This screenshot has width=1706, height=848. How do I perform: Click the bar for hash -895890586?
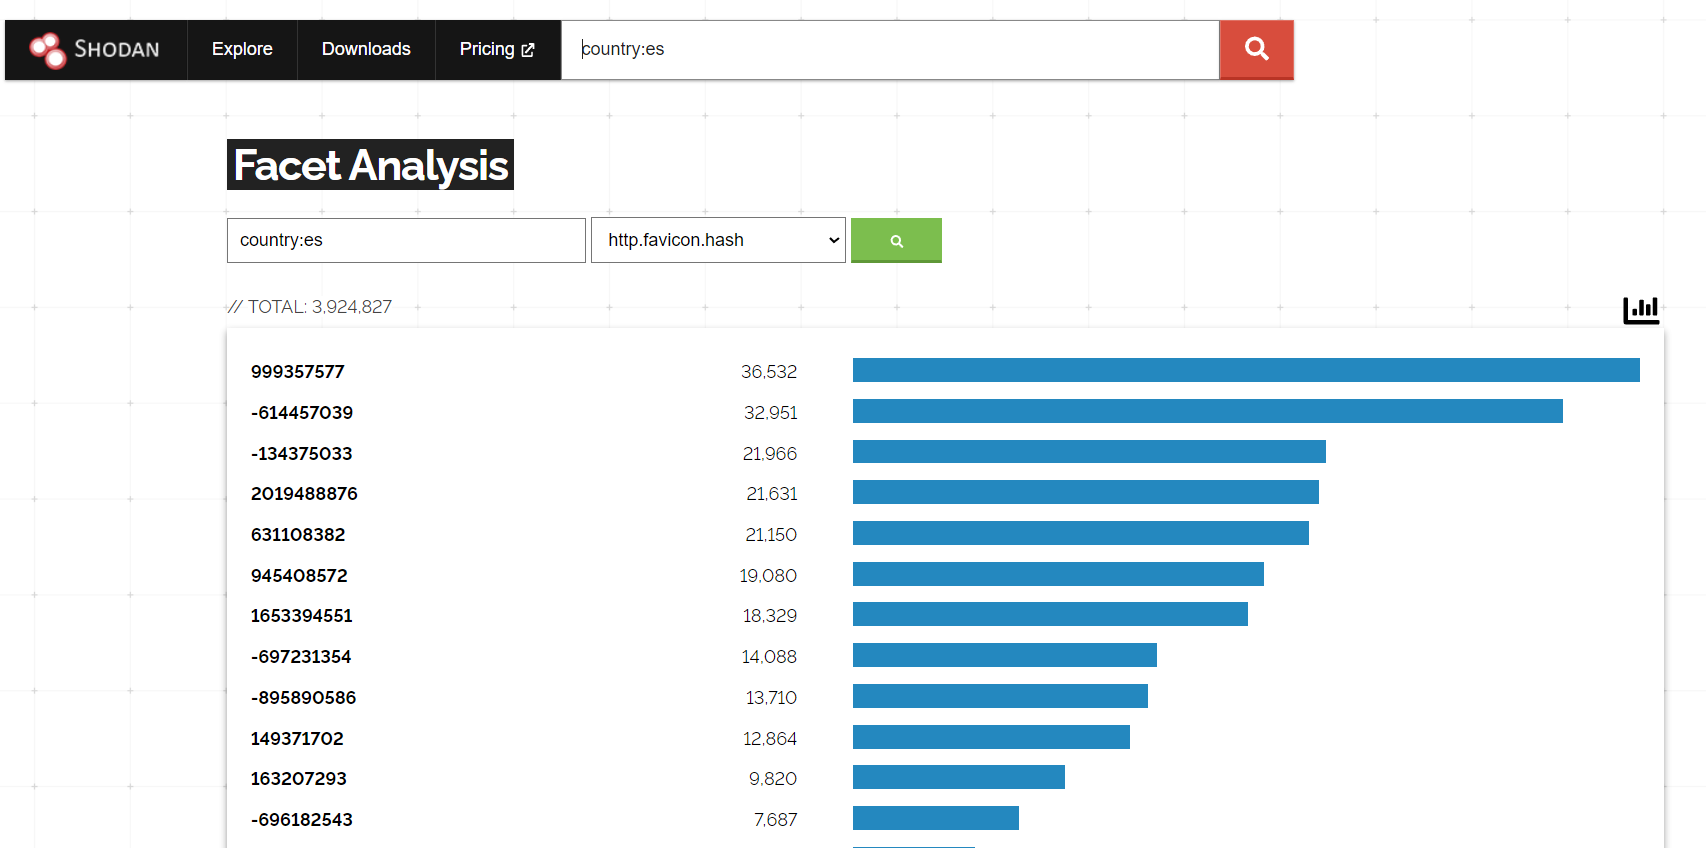click(1000, 696)
